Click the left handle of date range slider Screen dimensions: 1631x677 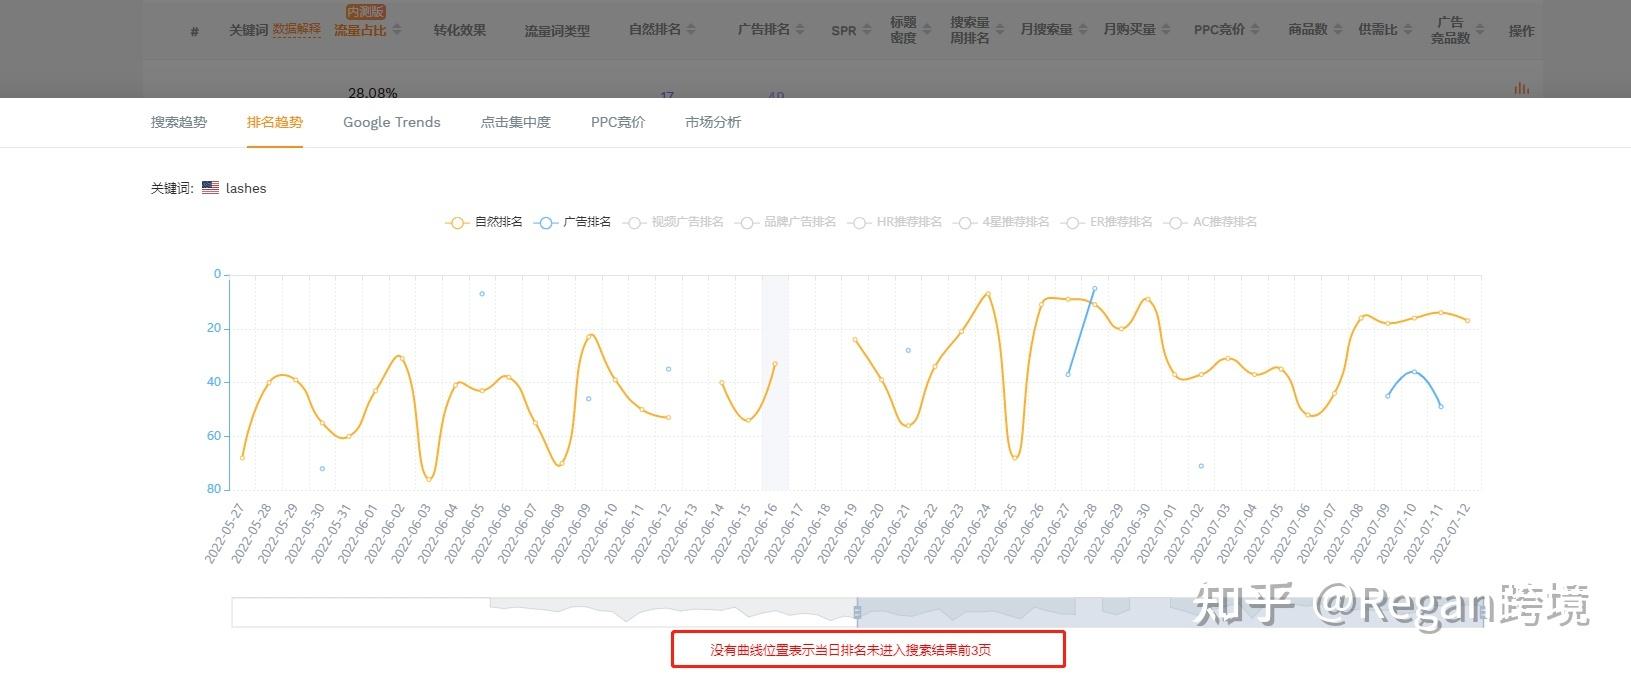tap(857, 612)
